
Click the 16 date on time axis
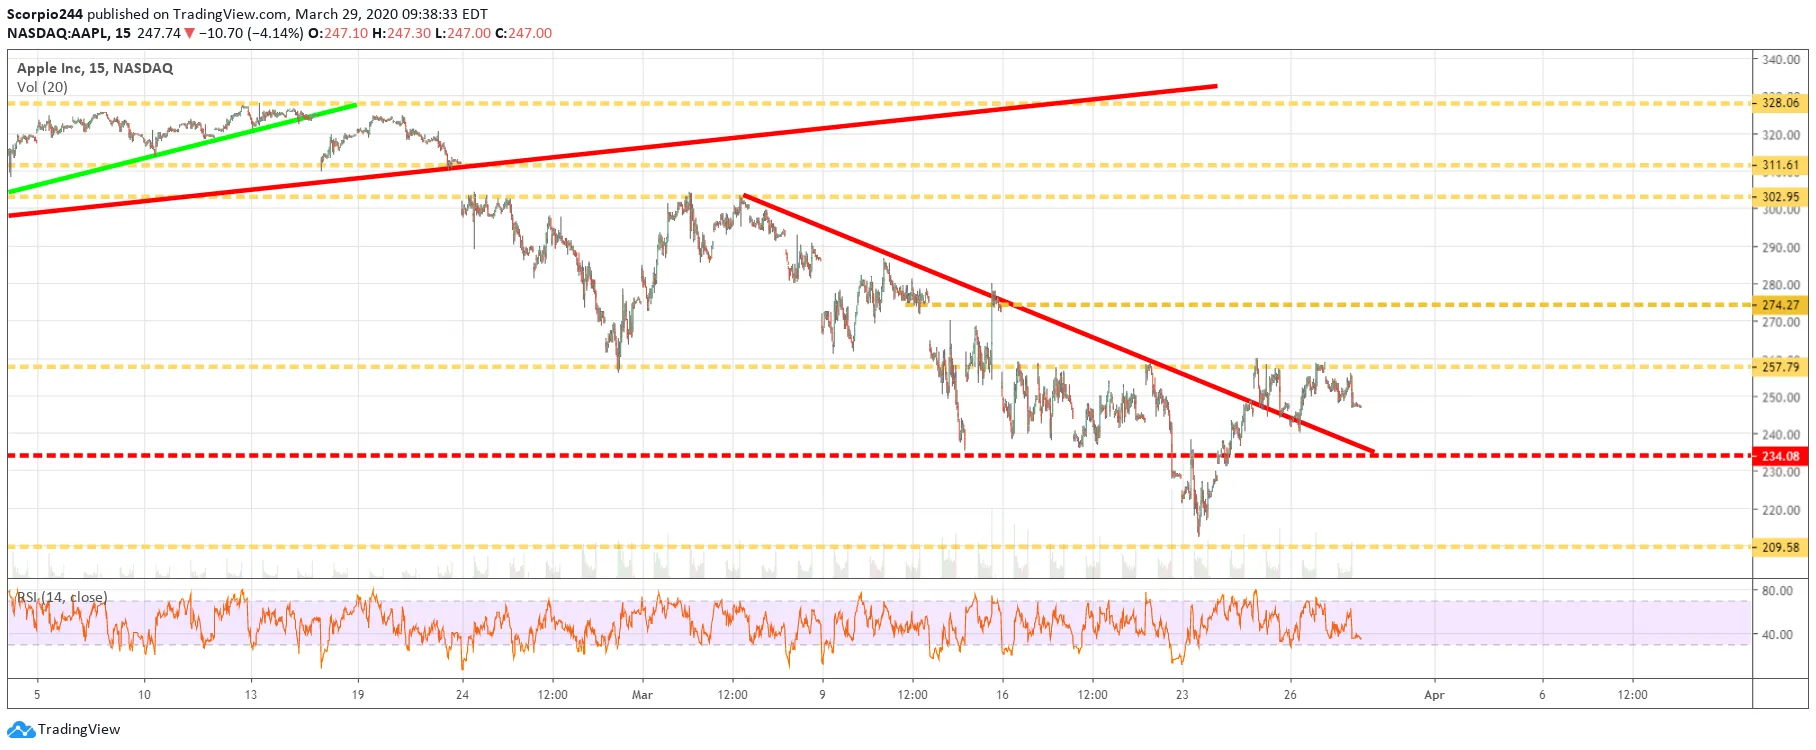(1002, 694)
